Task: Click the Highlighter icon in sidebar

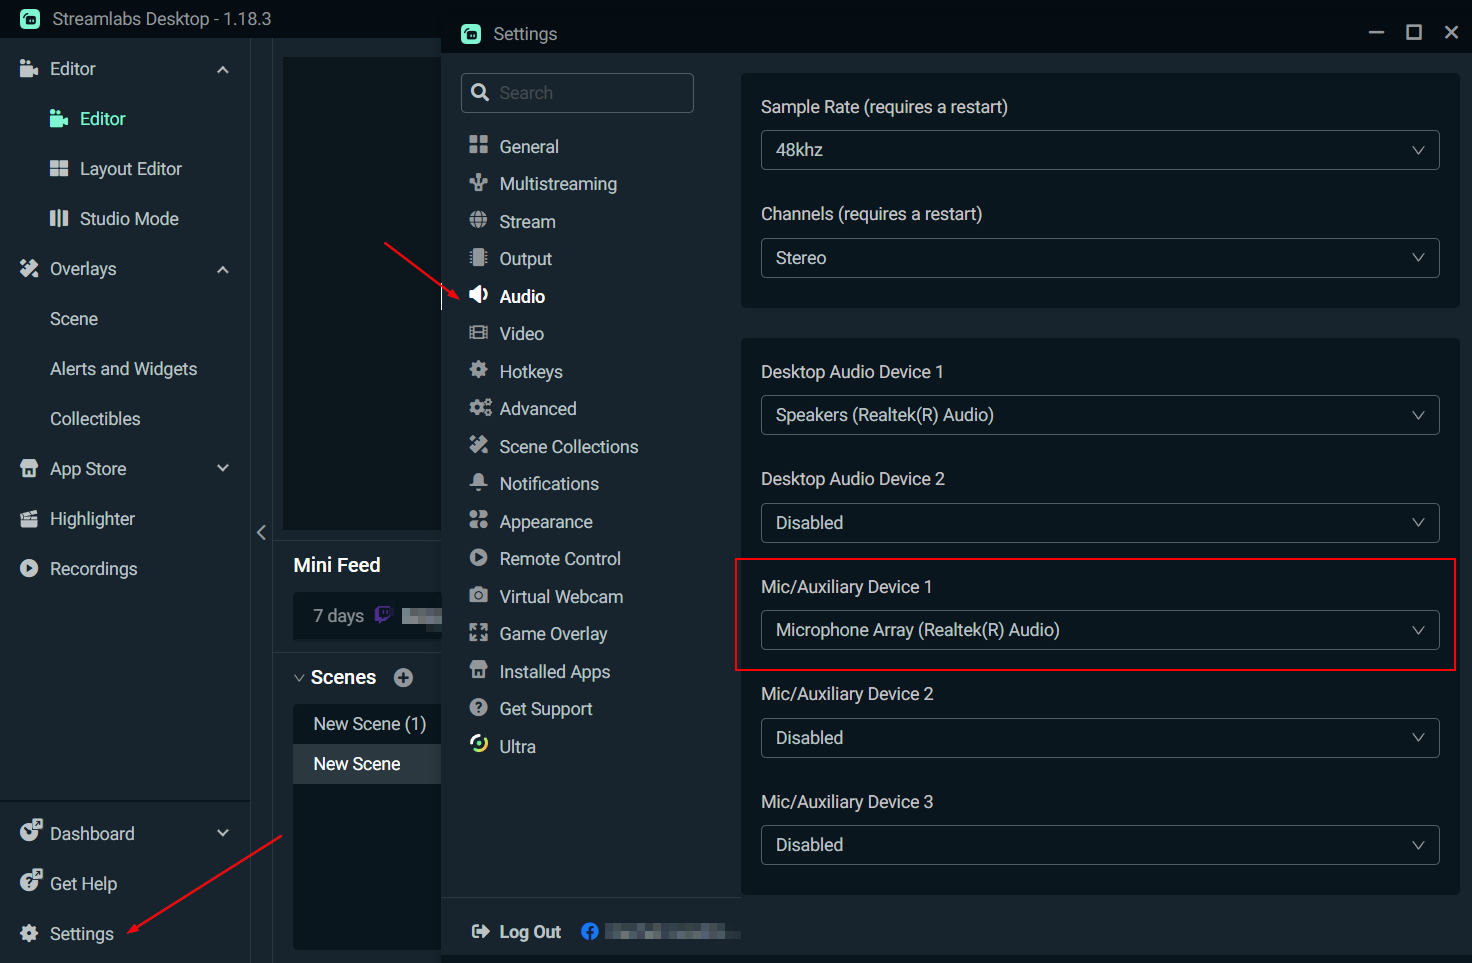Action: tap(29, 519)
